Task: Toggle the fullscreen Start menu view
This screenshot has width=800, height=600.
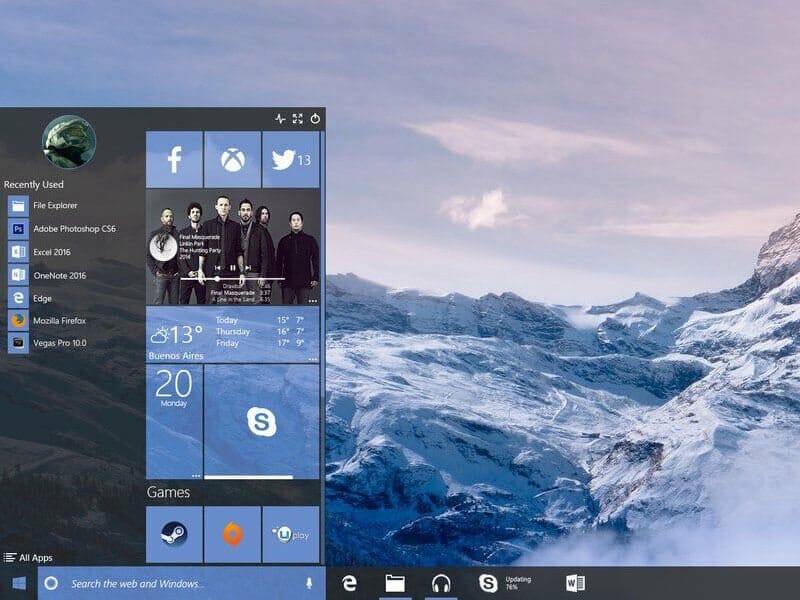Action: coord(297,118)
